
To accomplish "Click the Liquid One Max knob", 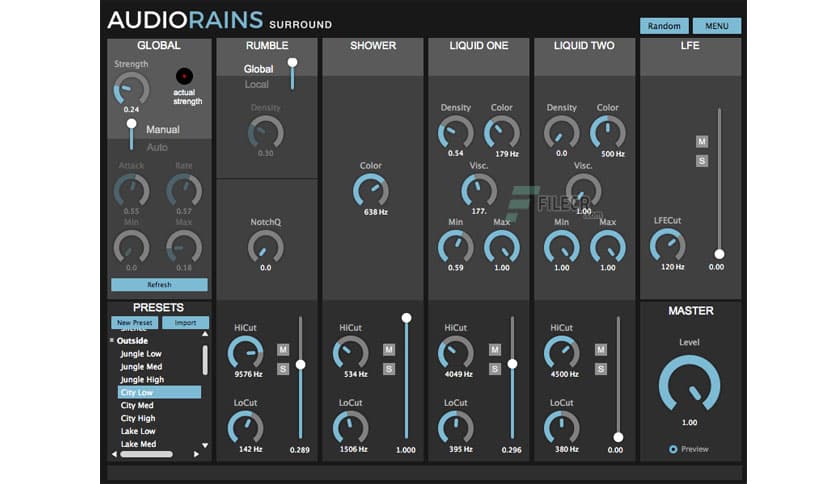I will [x=502, y=247].
